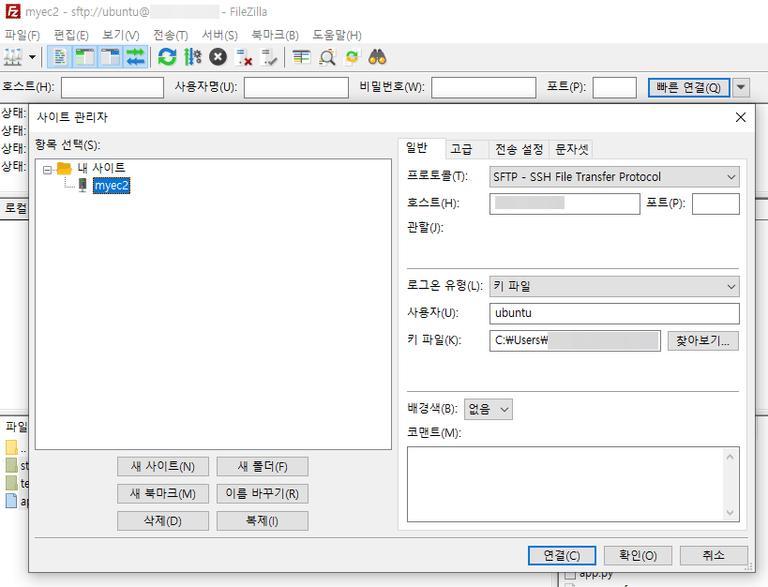Click the cancel current operation icon
The height and width of the screenshot is (587, 768).
(x=217, y=57)
